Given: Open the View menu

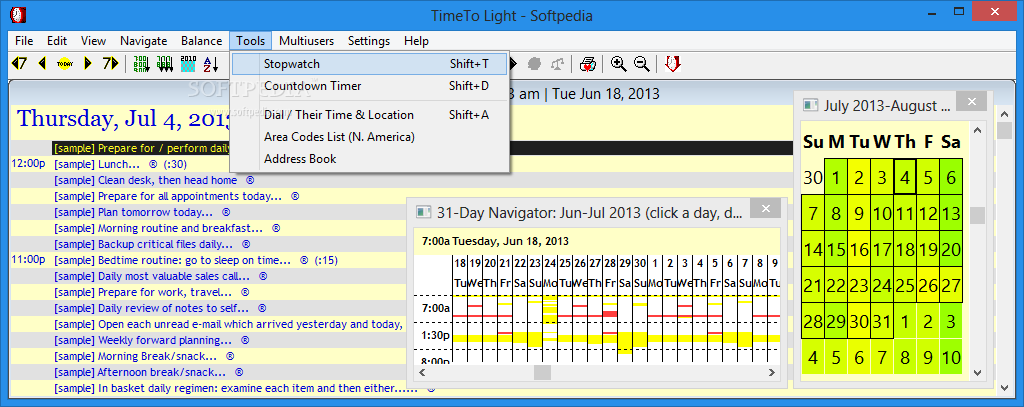Looking at the screenshot, I should (93, 41).
